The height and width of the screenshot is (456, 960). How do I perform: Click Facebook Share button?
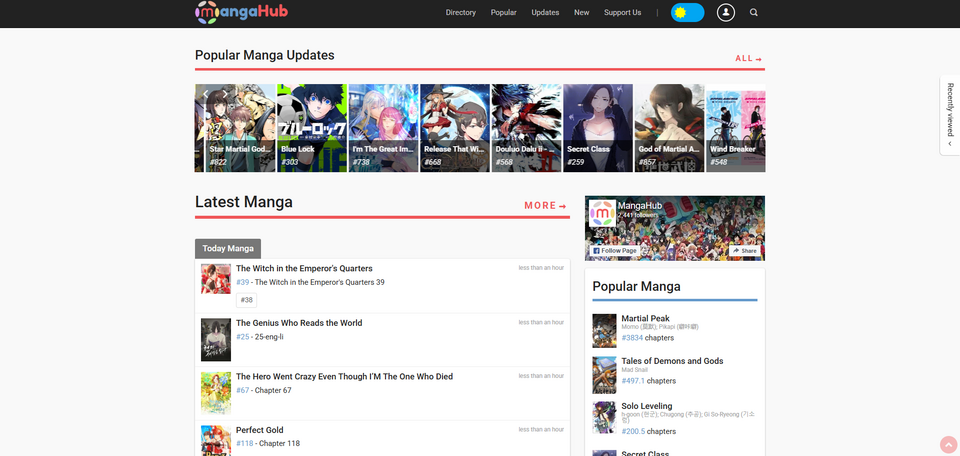(x=744, y=251)
